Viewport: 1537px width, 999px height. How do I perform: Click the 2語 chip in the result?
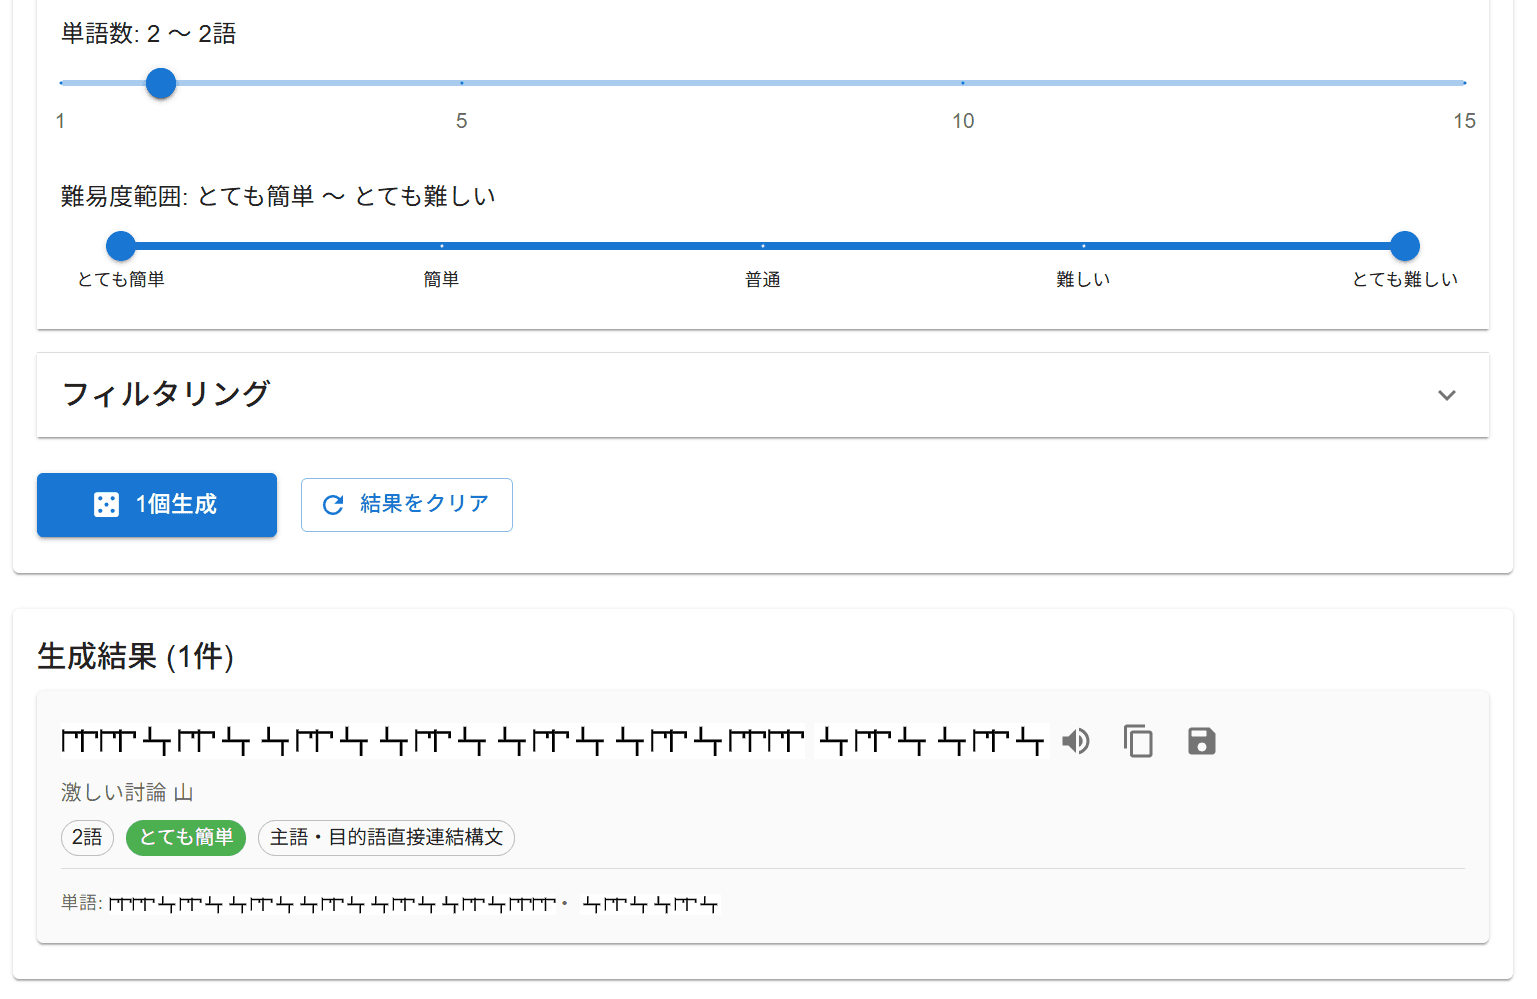[87, 837]
